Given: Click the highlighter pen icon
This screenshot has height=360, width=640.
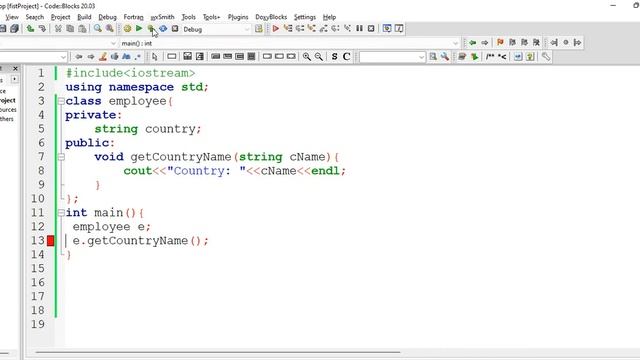Looking at the screenshot, I should point(103,57).
